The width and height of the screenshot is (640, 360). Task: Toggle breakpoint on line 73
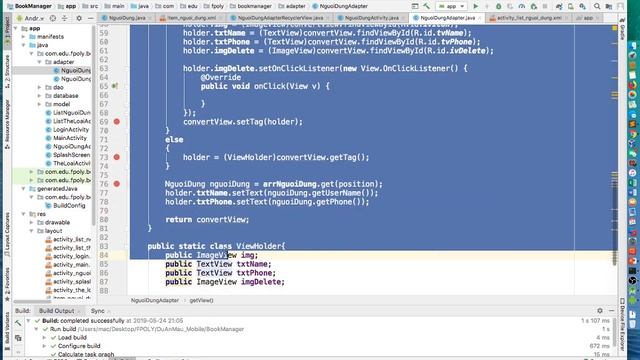click(117, 157)
